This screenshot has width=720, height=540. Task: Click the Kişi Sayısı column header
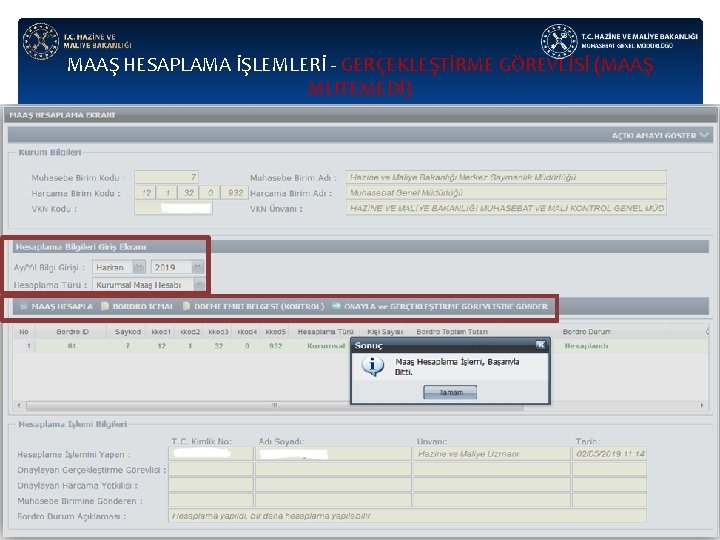click(x=385, y=332)
